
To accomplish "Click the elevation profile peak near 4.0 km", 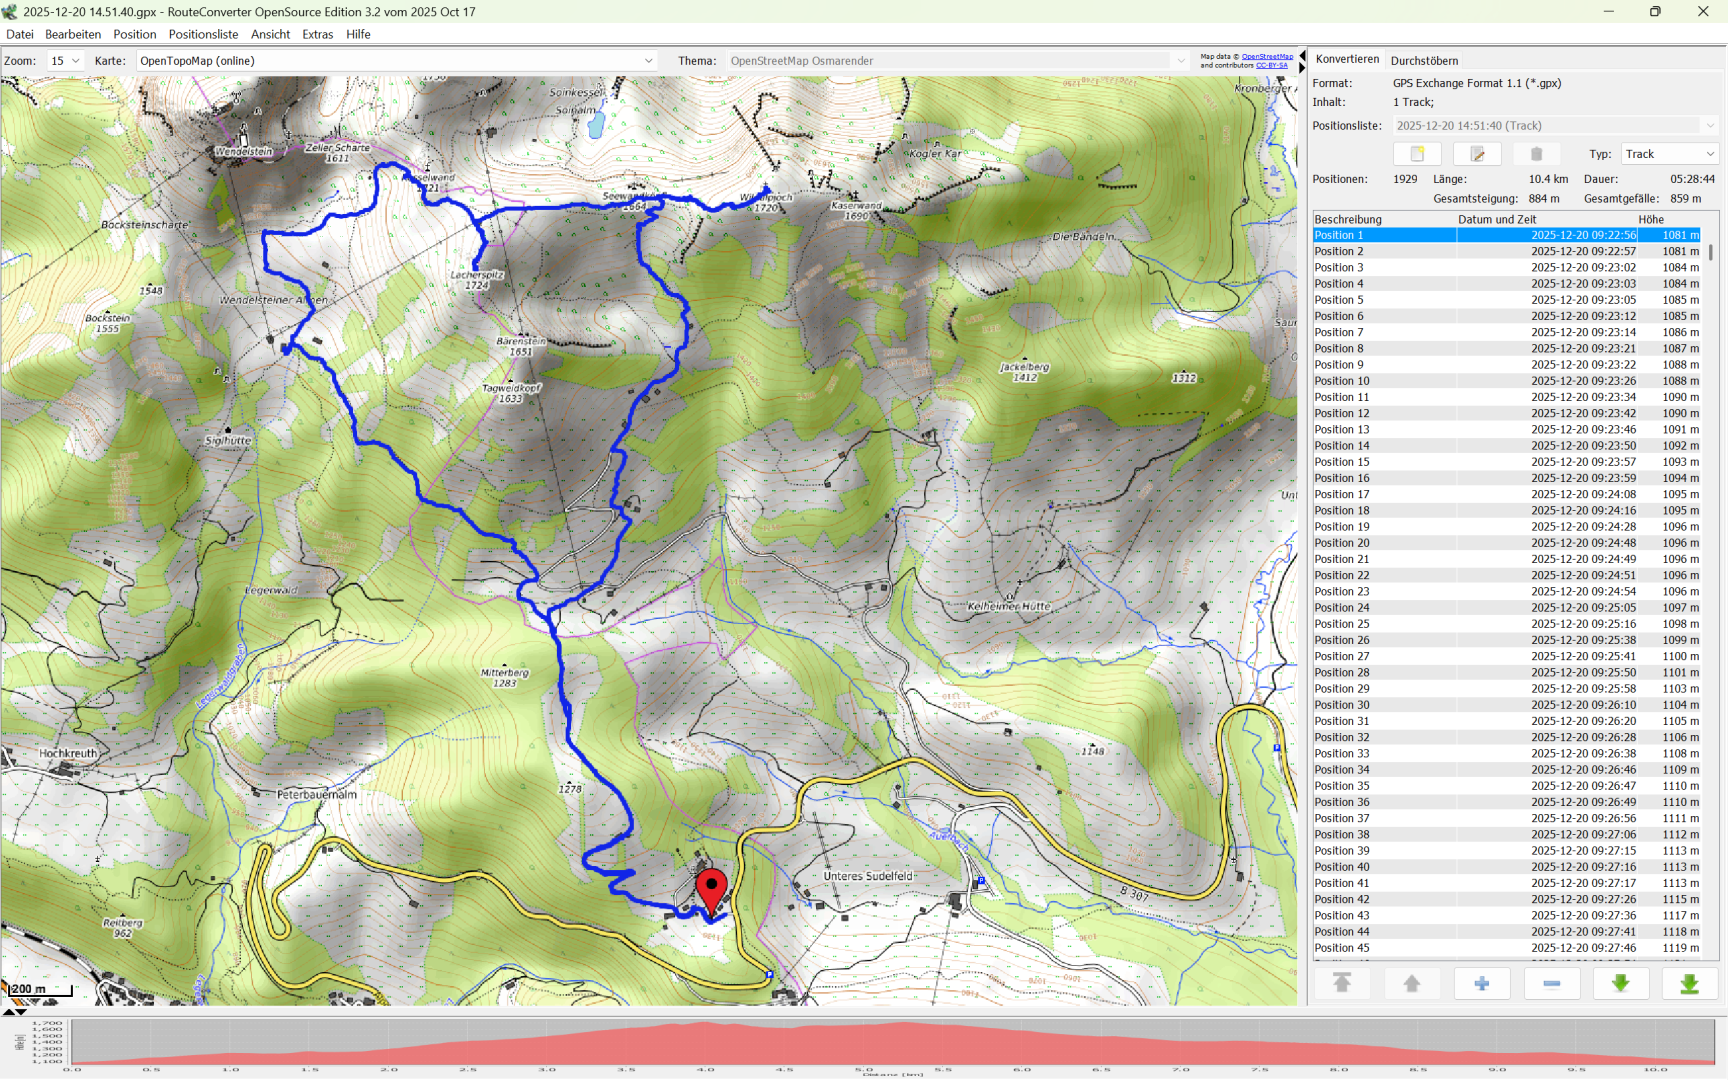I will (706, 1026).
